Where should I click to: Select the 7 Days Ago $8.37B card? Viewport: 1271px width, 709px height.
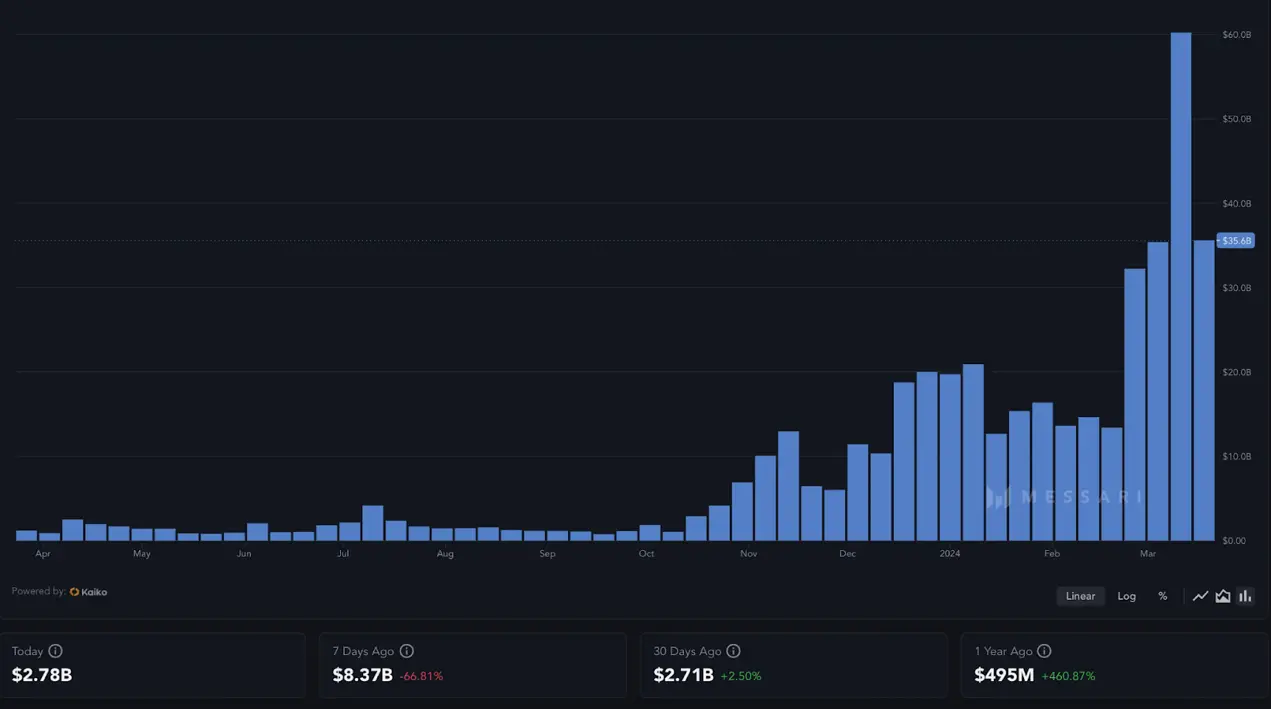click(x=472, y=664)
